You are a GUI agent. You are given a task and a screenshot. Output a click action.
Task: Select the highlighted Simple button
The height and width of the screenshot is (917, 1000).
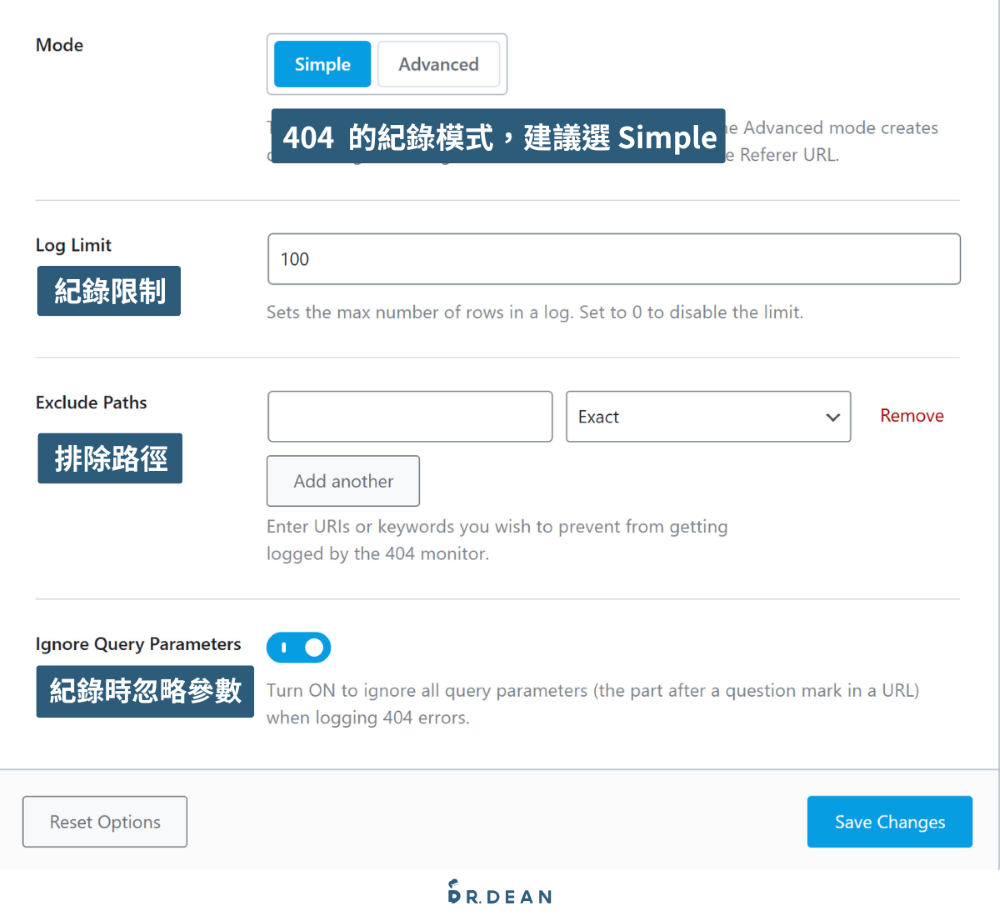click(x=321, y=63)
